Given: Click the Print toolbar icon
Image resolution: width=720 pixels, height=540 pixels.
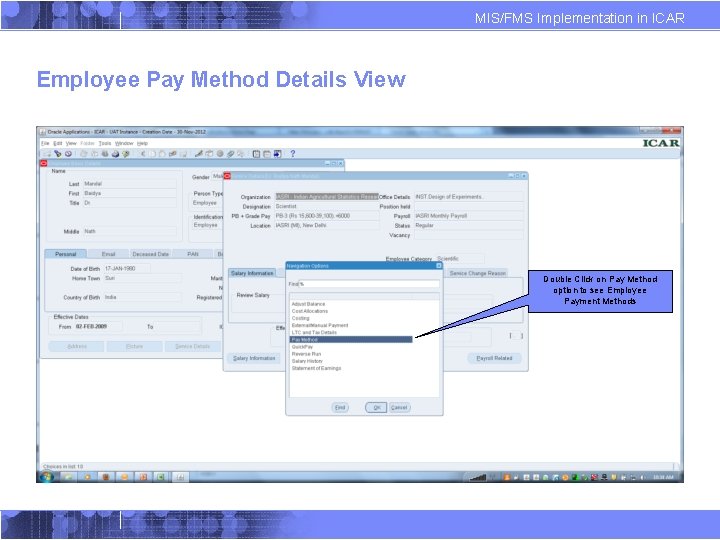Looking at the screenshot, I should 115,154.
